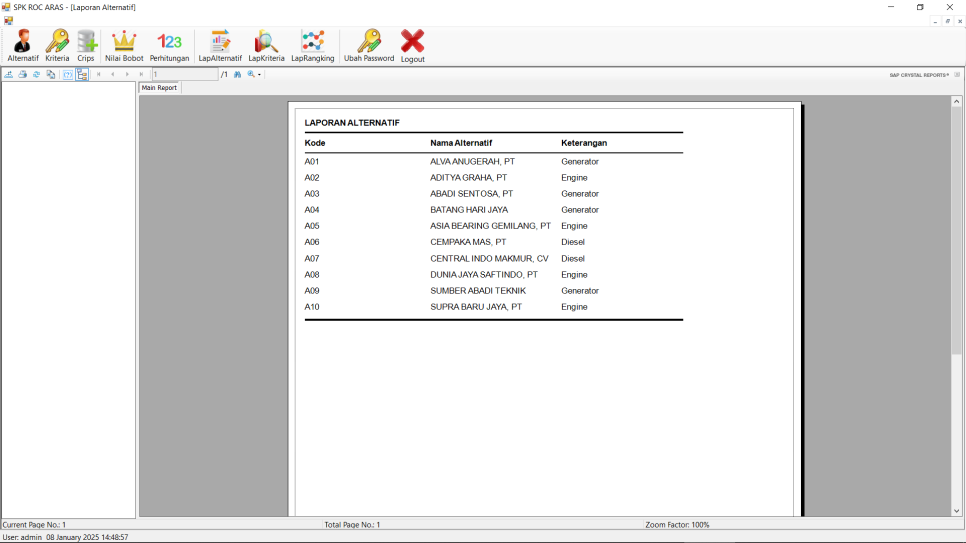Image resolution: width=966 pixels, height=543 pixels.
Task: Open the LapAlternatif report button
Action: pos(220,46)
